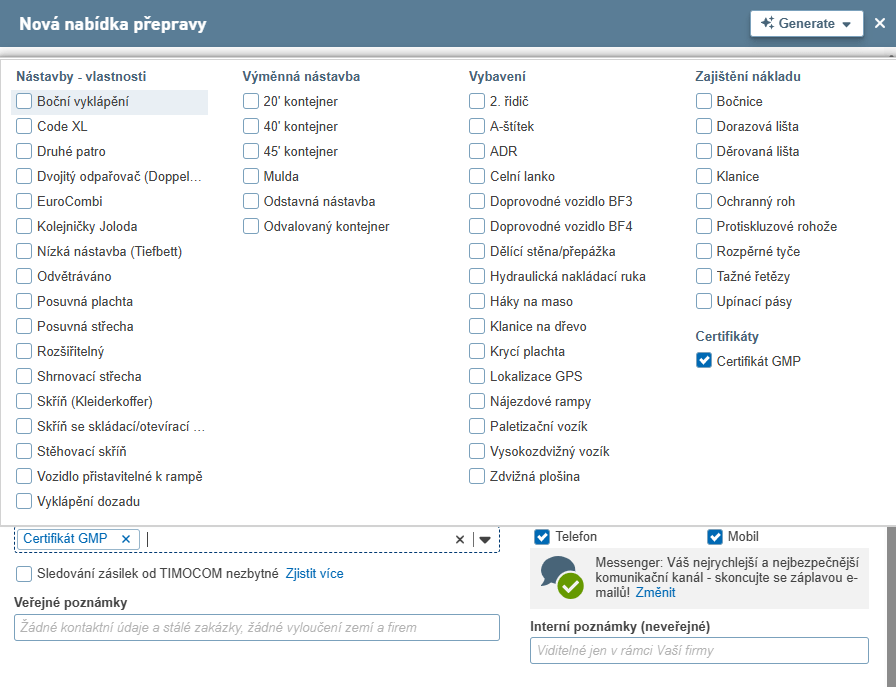This screenshot has width=896, height=687.
Task: Open the Zjistit více link
Action: (x=314, y=574)
